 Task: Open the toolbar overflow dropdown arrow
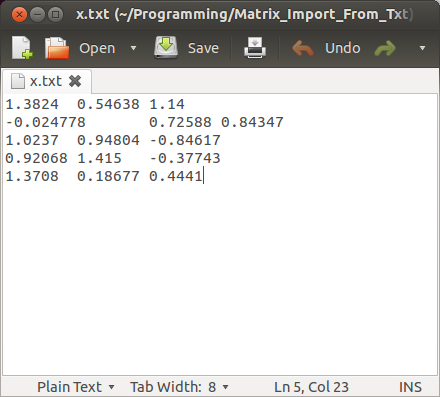click(x=422, y=48)
